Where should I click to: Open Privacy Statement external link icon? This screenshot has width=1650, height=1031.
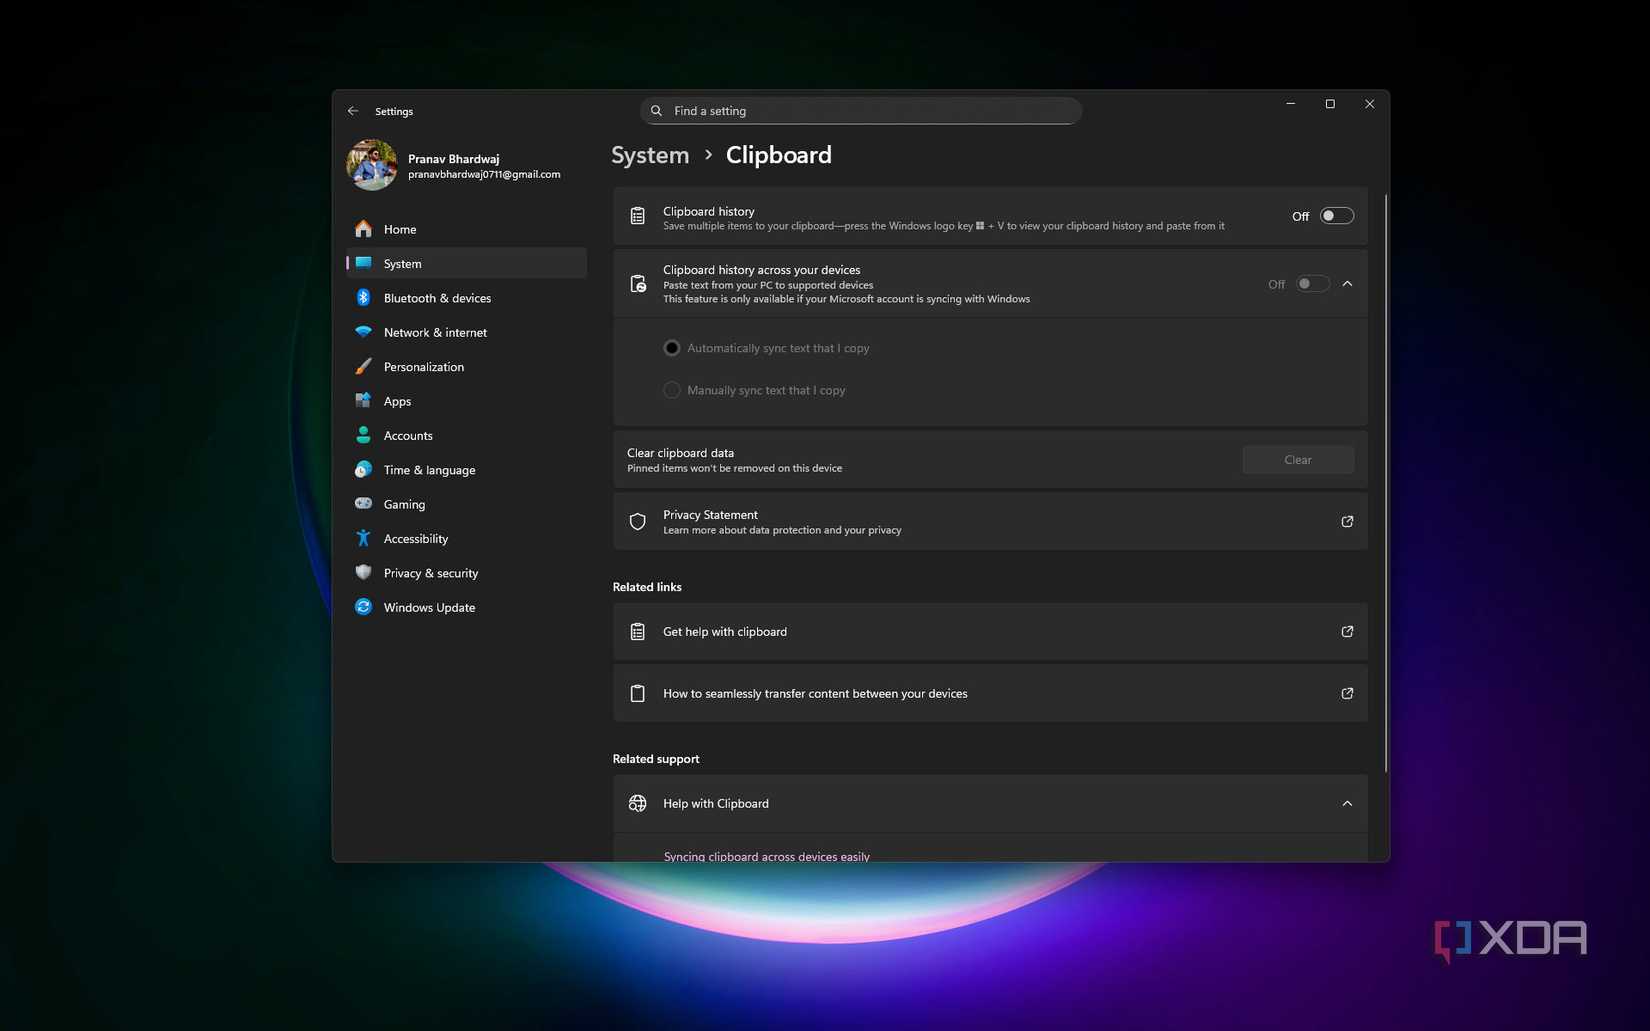coord(1347,521)
